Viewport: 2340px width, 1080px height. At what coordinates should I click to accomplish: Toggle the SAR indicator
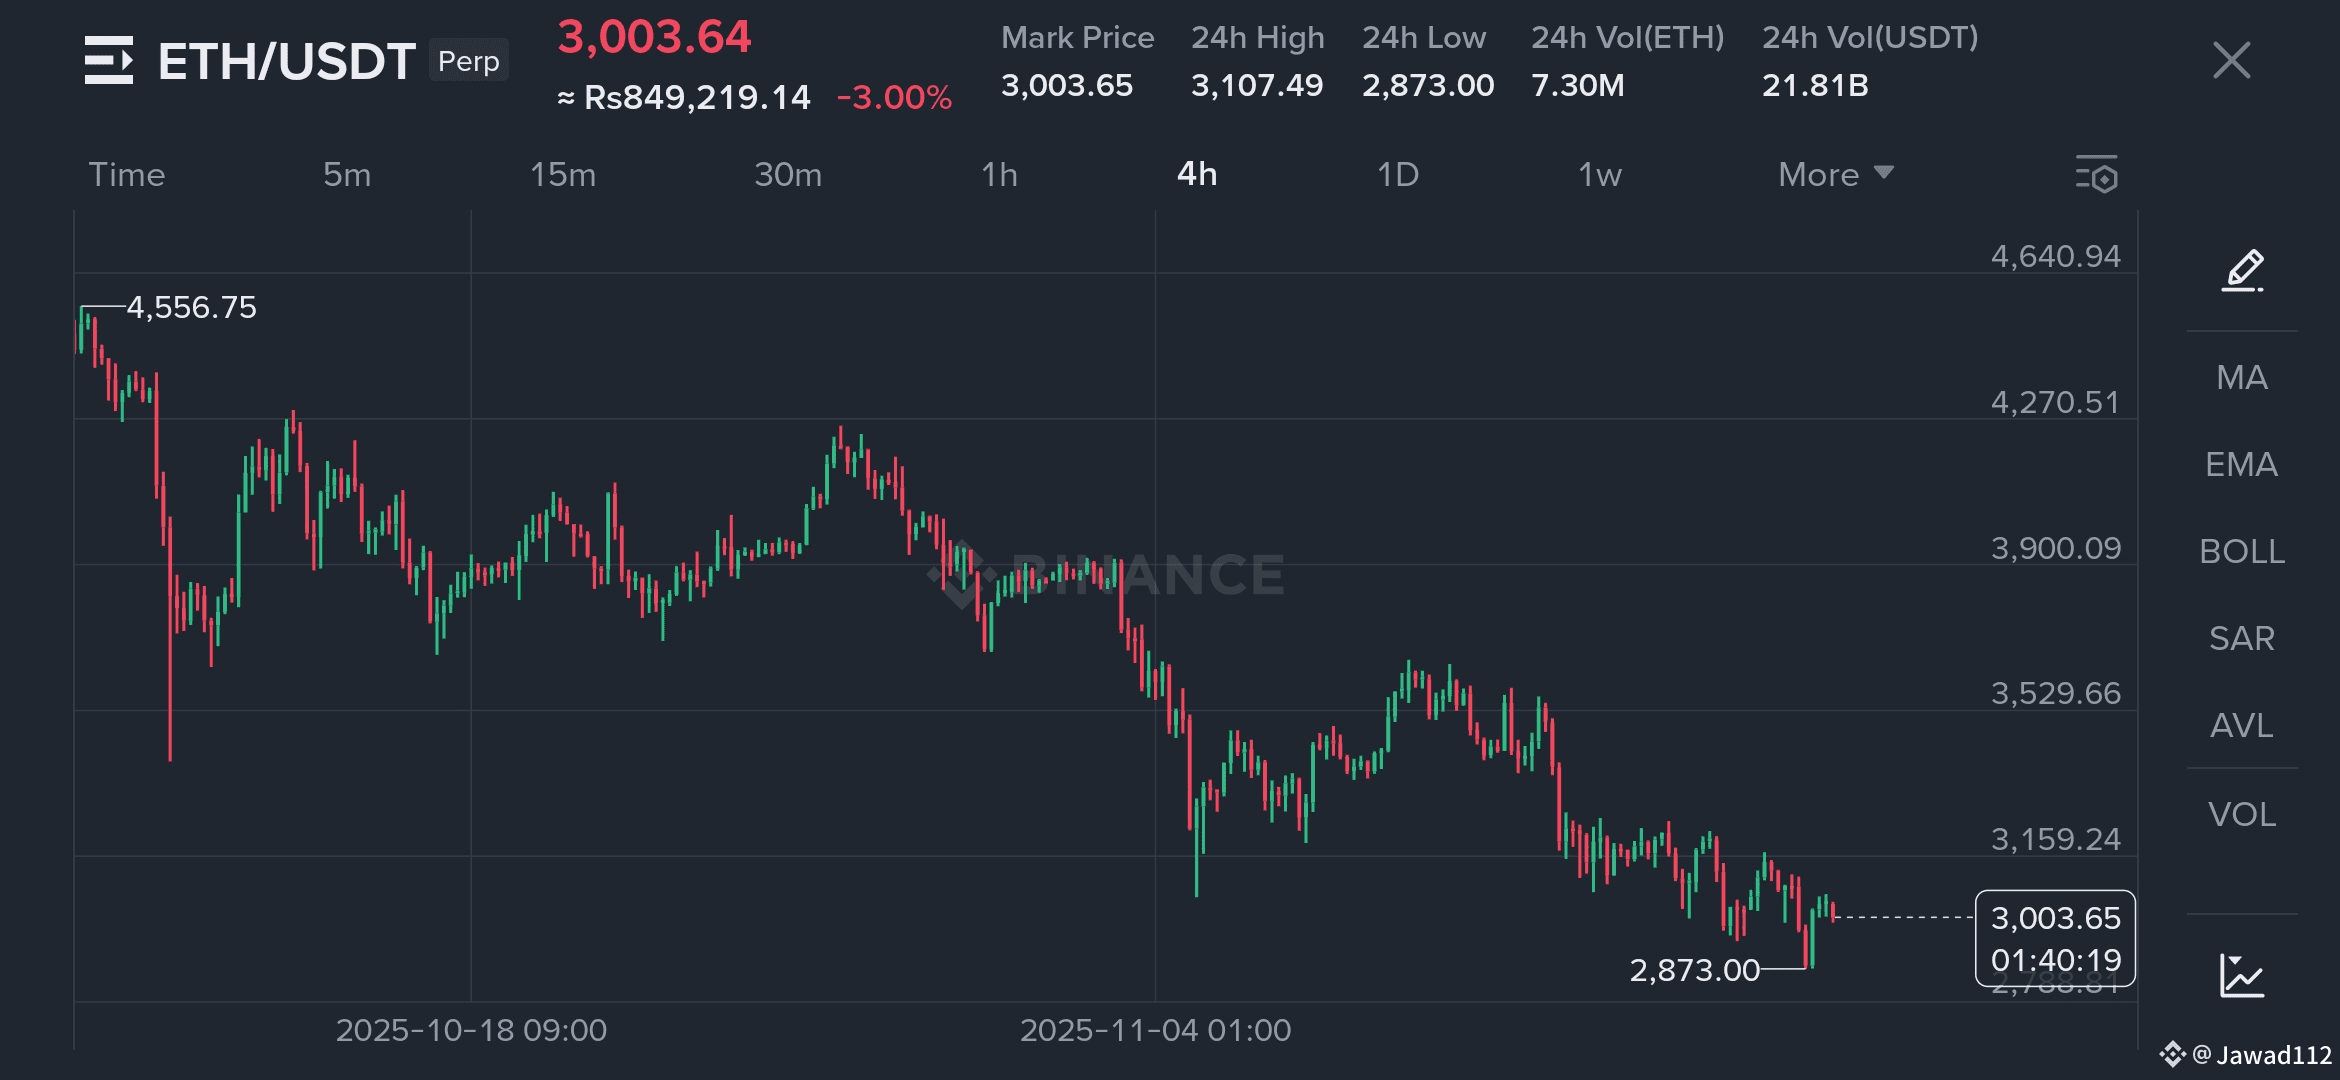pos(2242,639)
